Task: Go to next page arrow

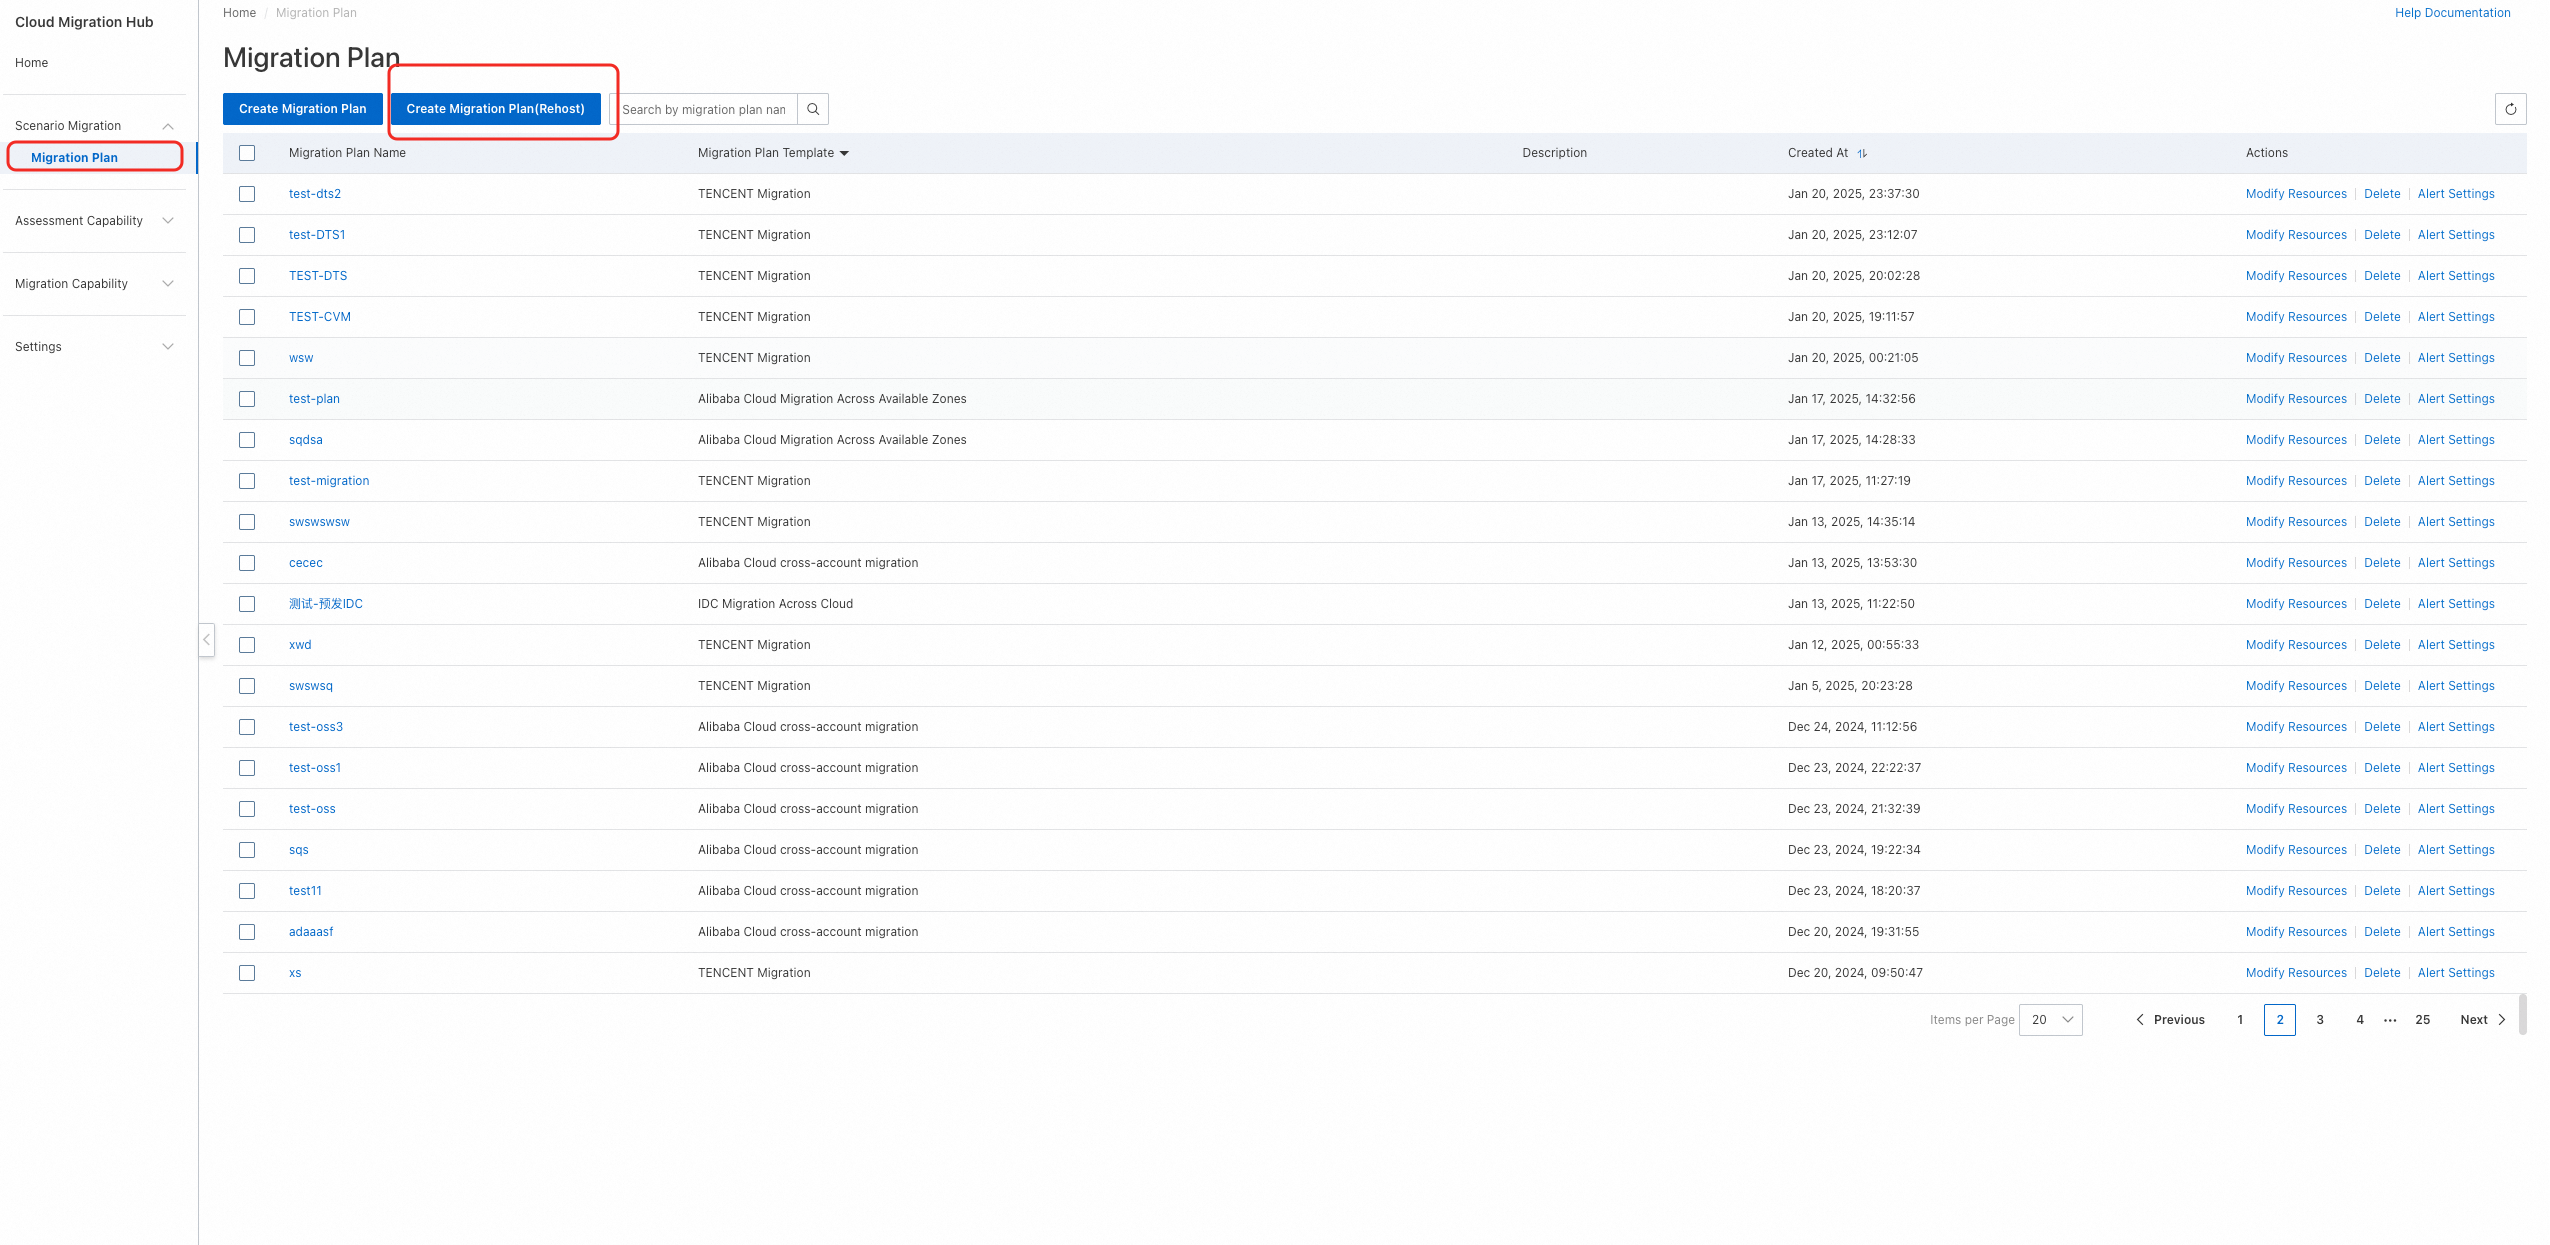Action: [2502, 1020]
